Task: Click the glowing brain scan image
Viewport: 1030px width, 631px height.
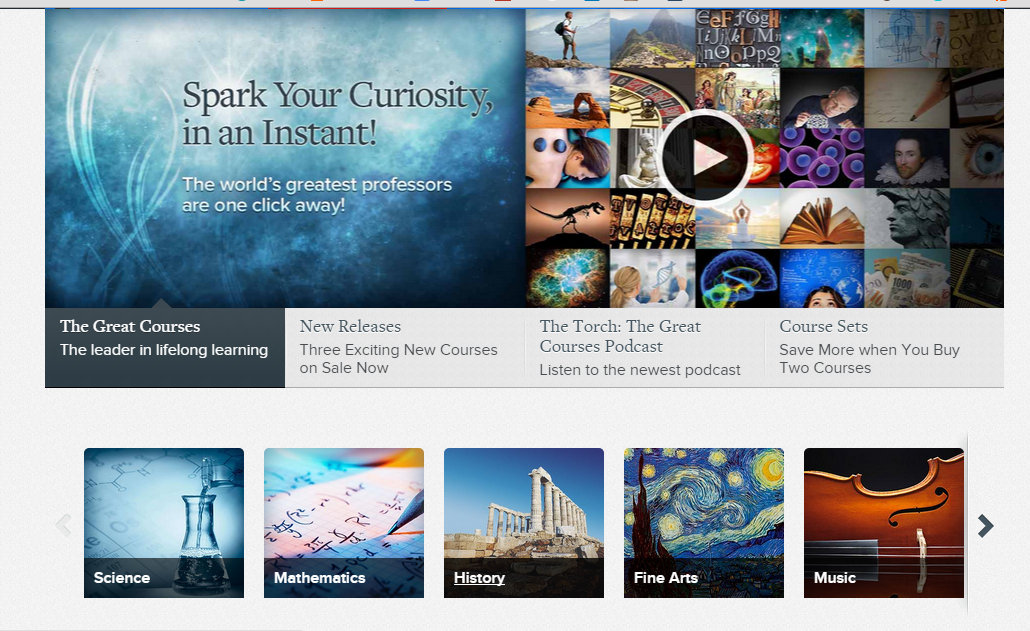Action: click(x=736, y=278)
